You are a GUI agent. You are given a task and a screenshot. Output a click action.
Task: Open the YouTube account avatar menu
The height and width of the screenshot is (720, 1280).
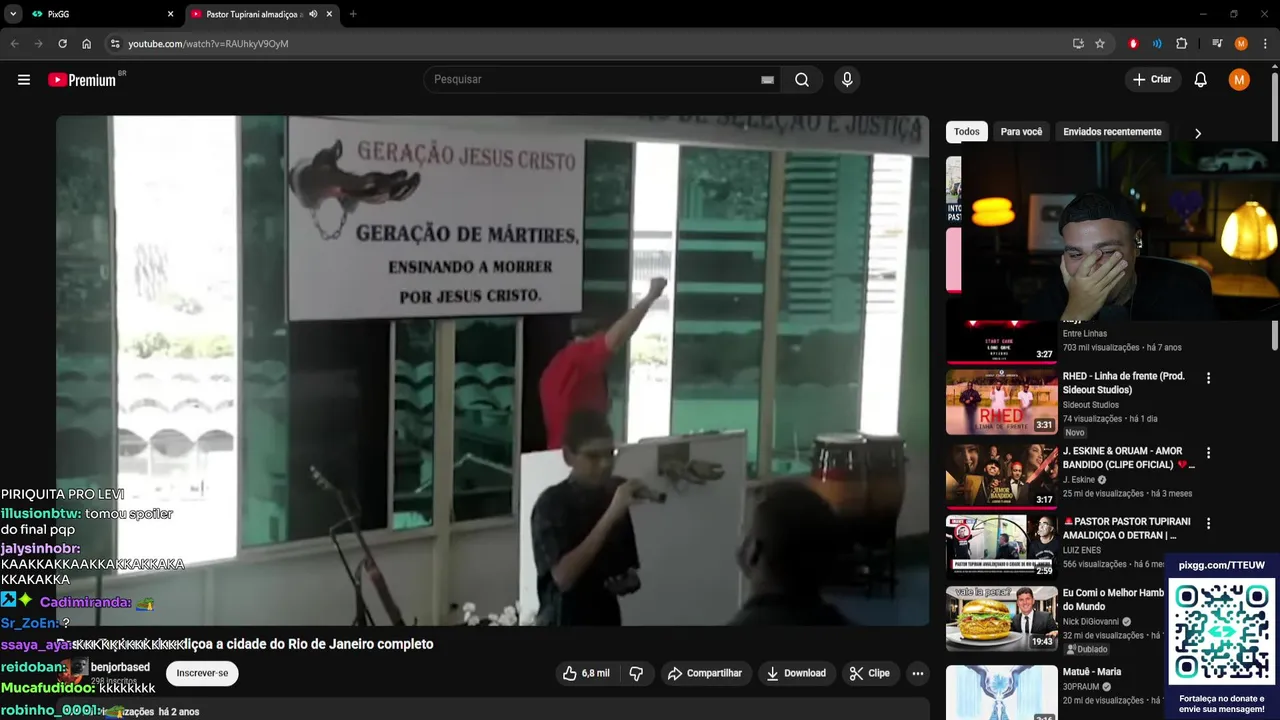click(x=1239, y=80)
